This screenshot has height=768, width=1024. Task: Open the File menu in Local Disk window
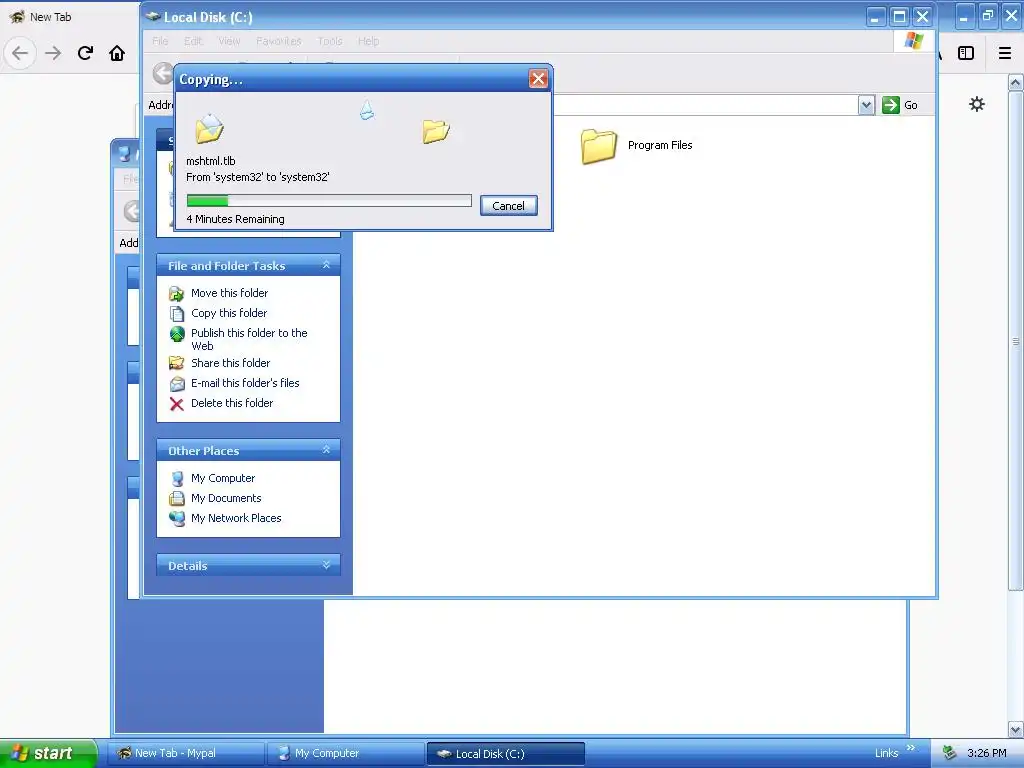[160, 41]
